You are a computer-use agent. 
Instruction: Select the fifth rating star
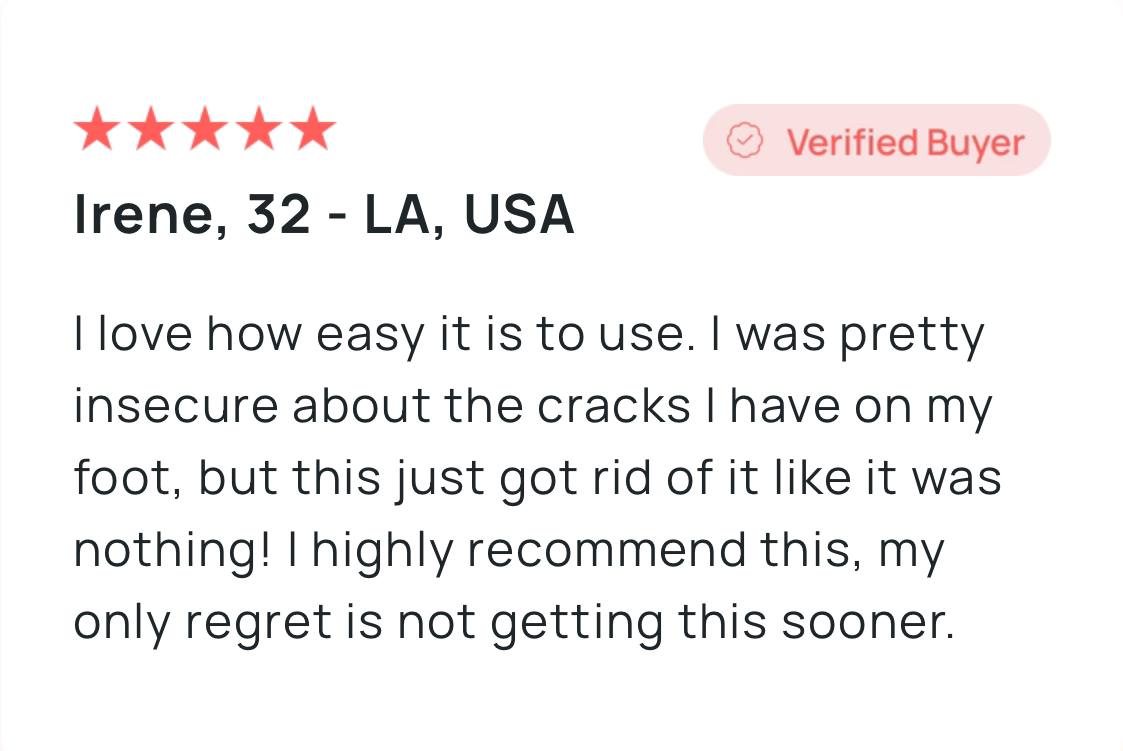click(x=312, y=128)
